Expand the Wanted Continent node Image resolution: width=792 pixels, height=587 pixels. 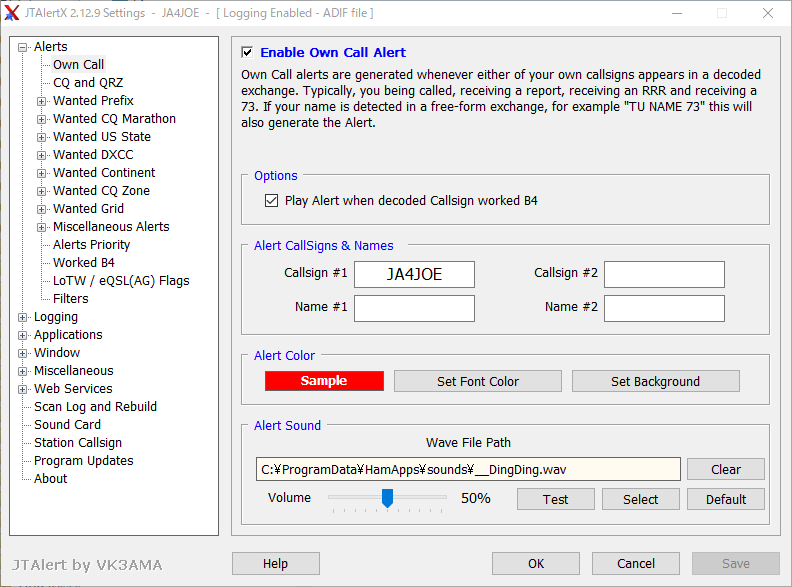[41, 173]
